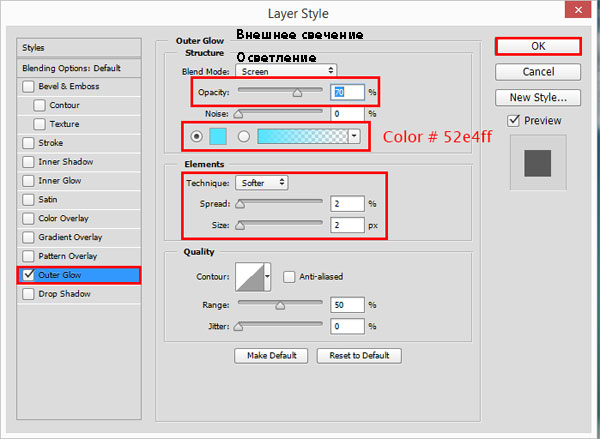Click the Size px field
The image size is (600, 439).
click(347, 225)
